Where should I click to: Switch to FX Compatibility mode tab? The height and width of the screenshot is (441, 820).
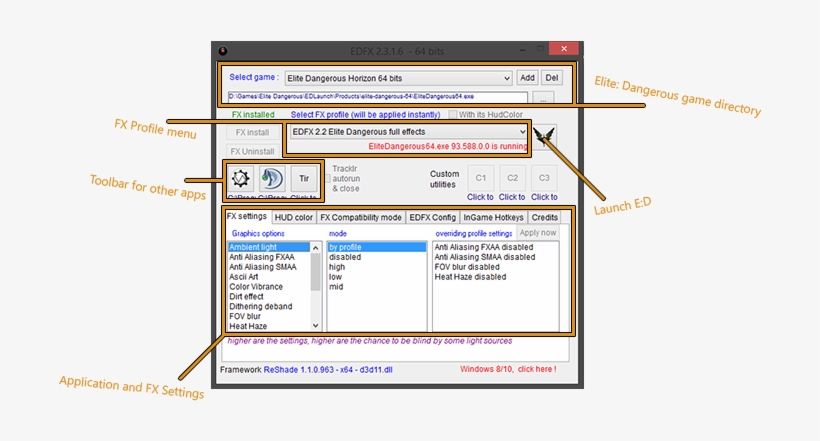(361, 218)
